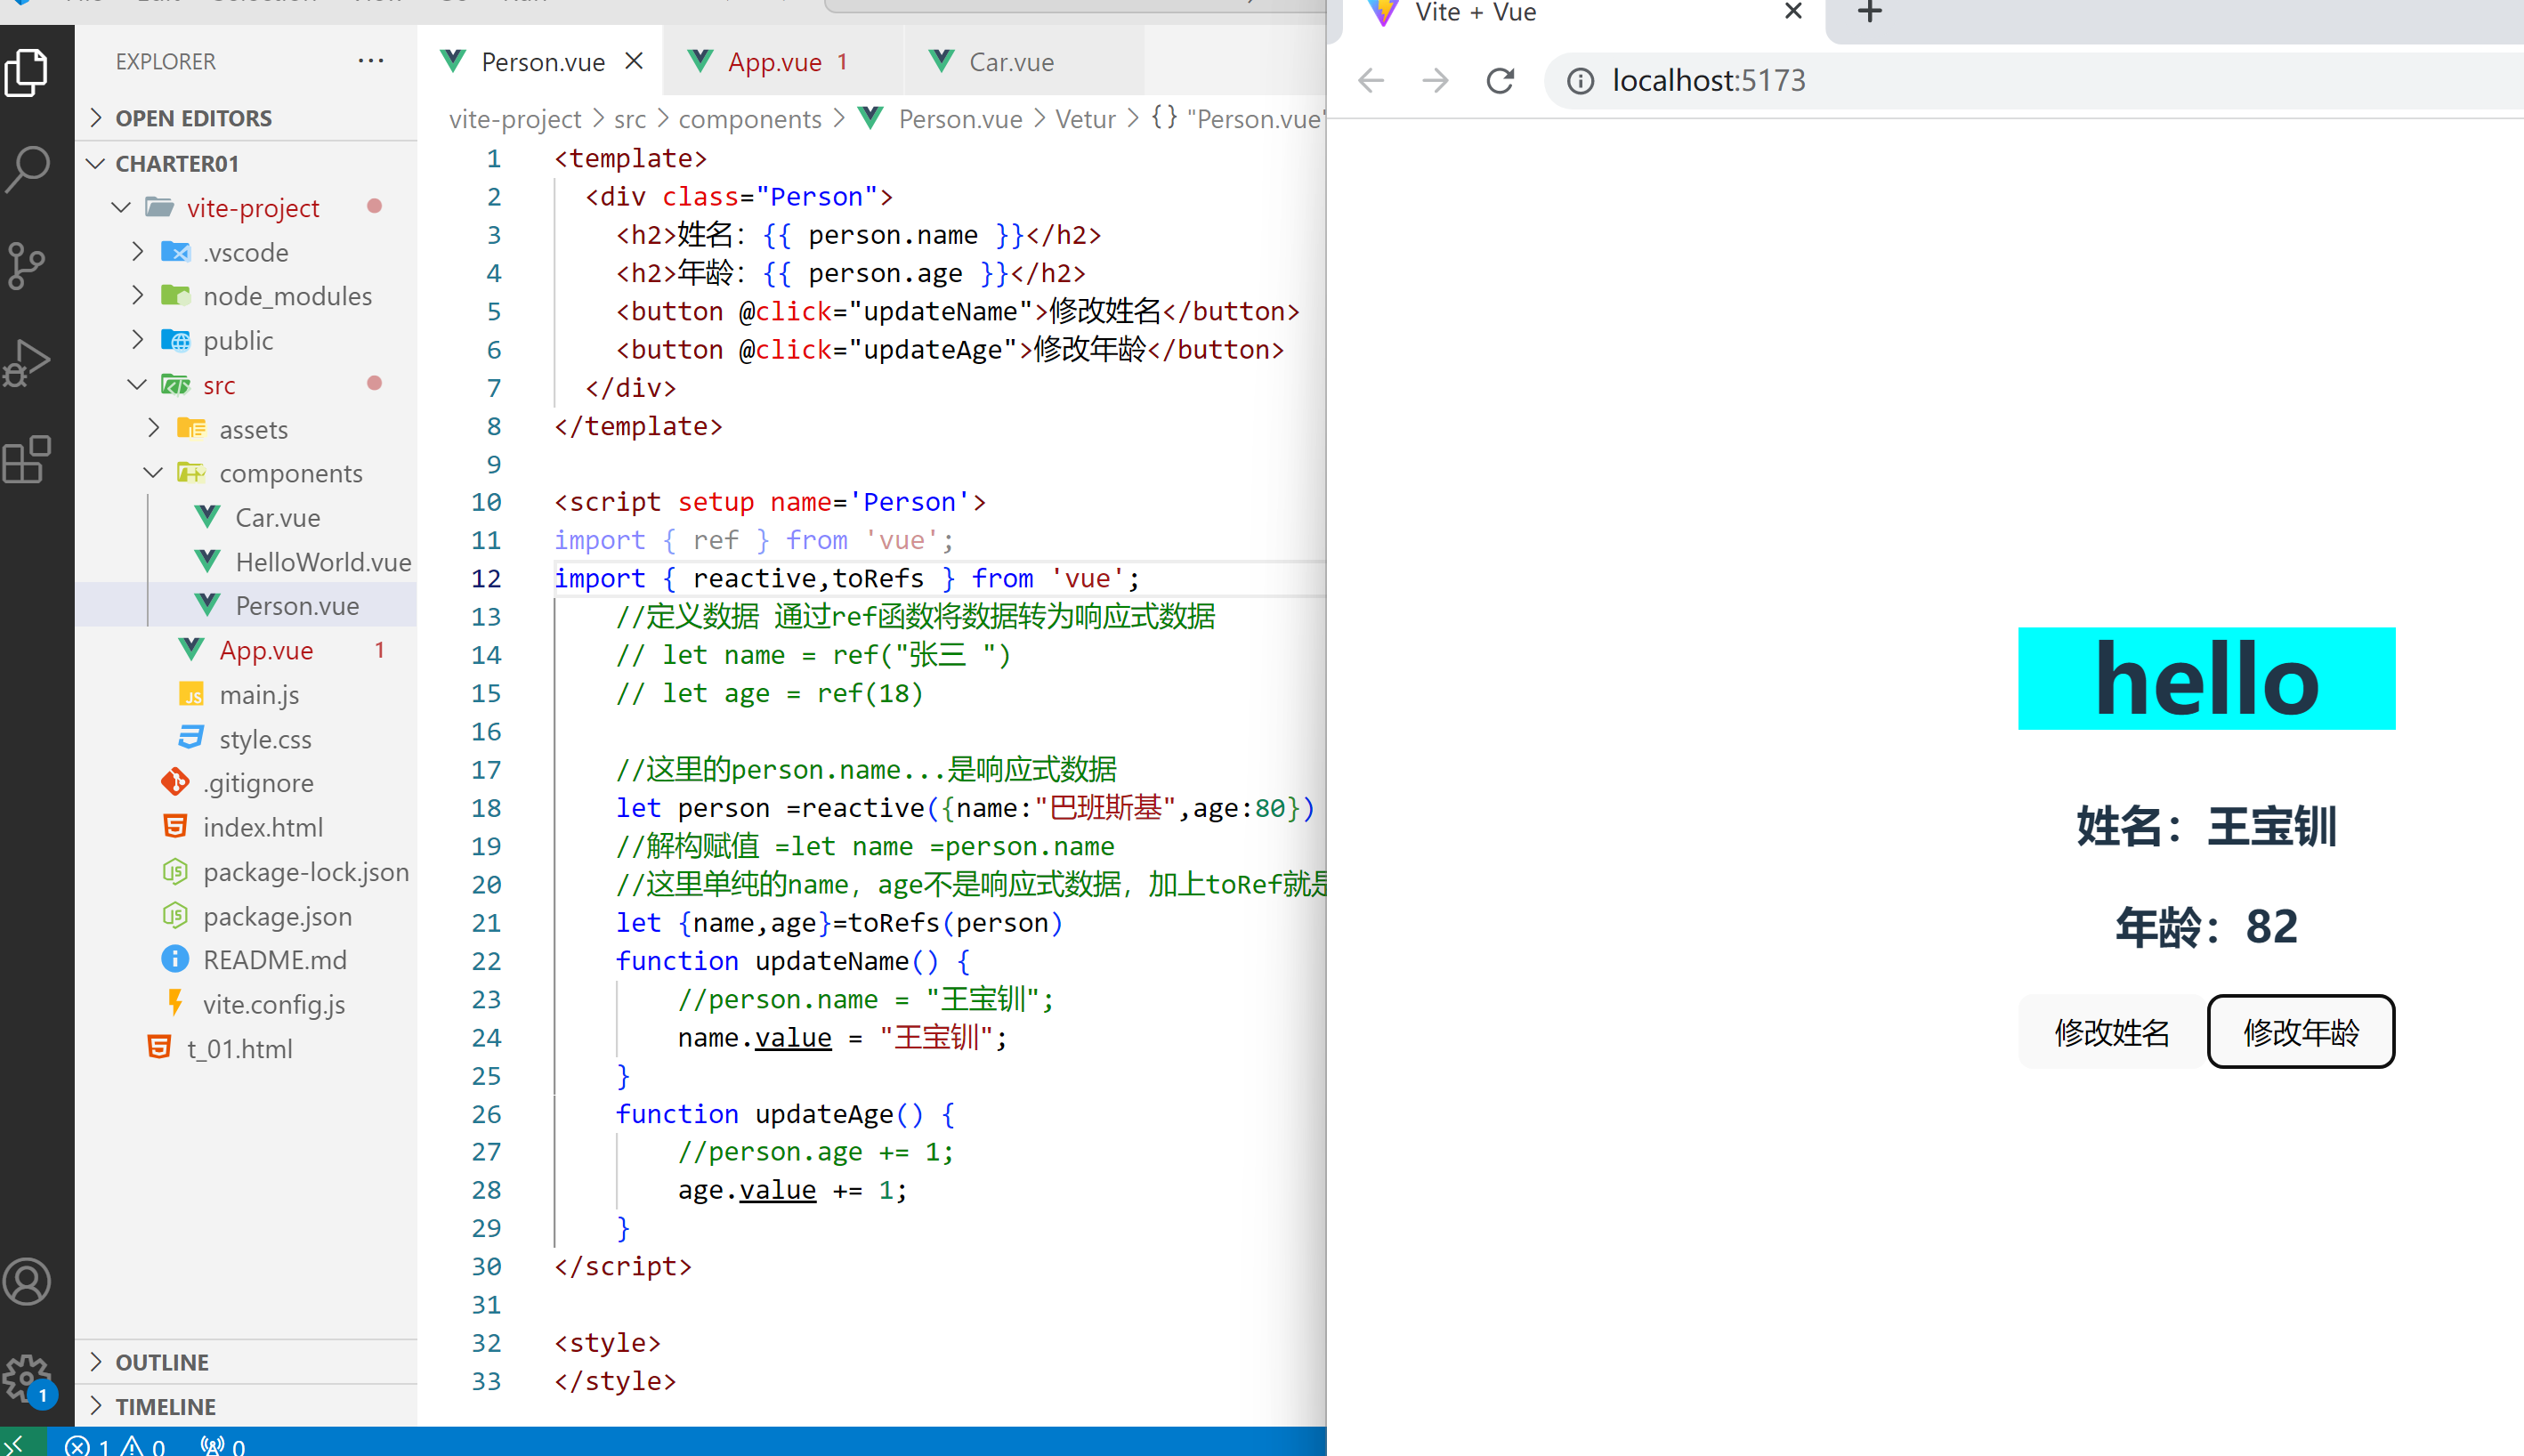Open package.json in the explorer
The image size is (2524, 1456).
coord(246,915)
